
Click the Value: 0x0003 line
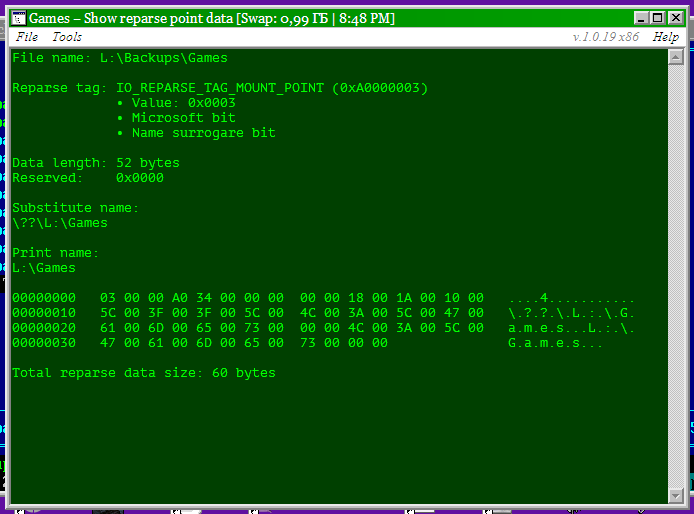(x=184, y=103)
